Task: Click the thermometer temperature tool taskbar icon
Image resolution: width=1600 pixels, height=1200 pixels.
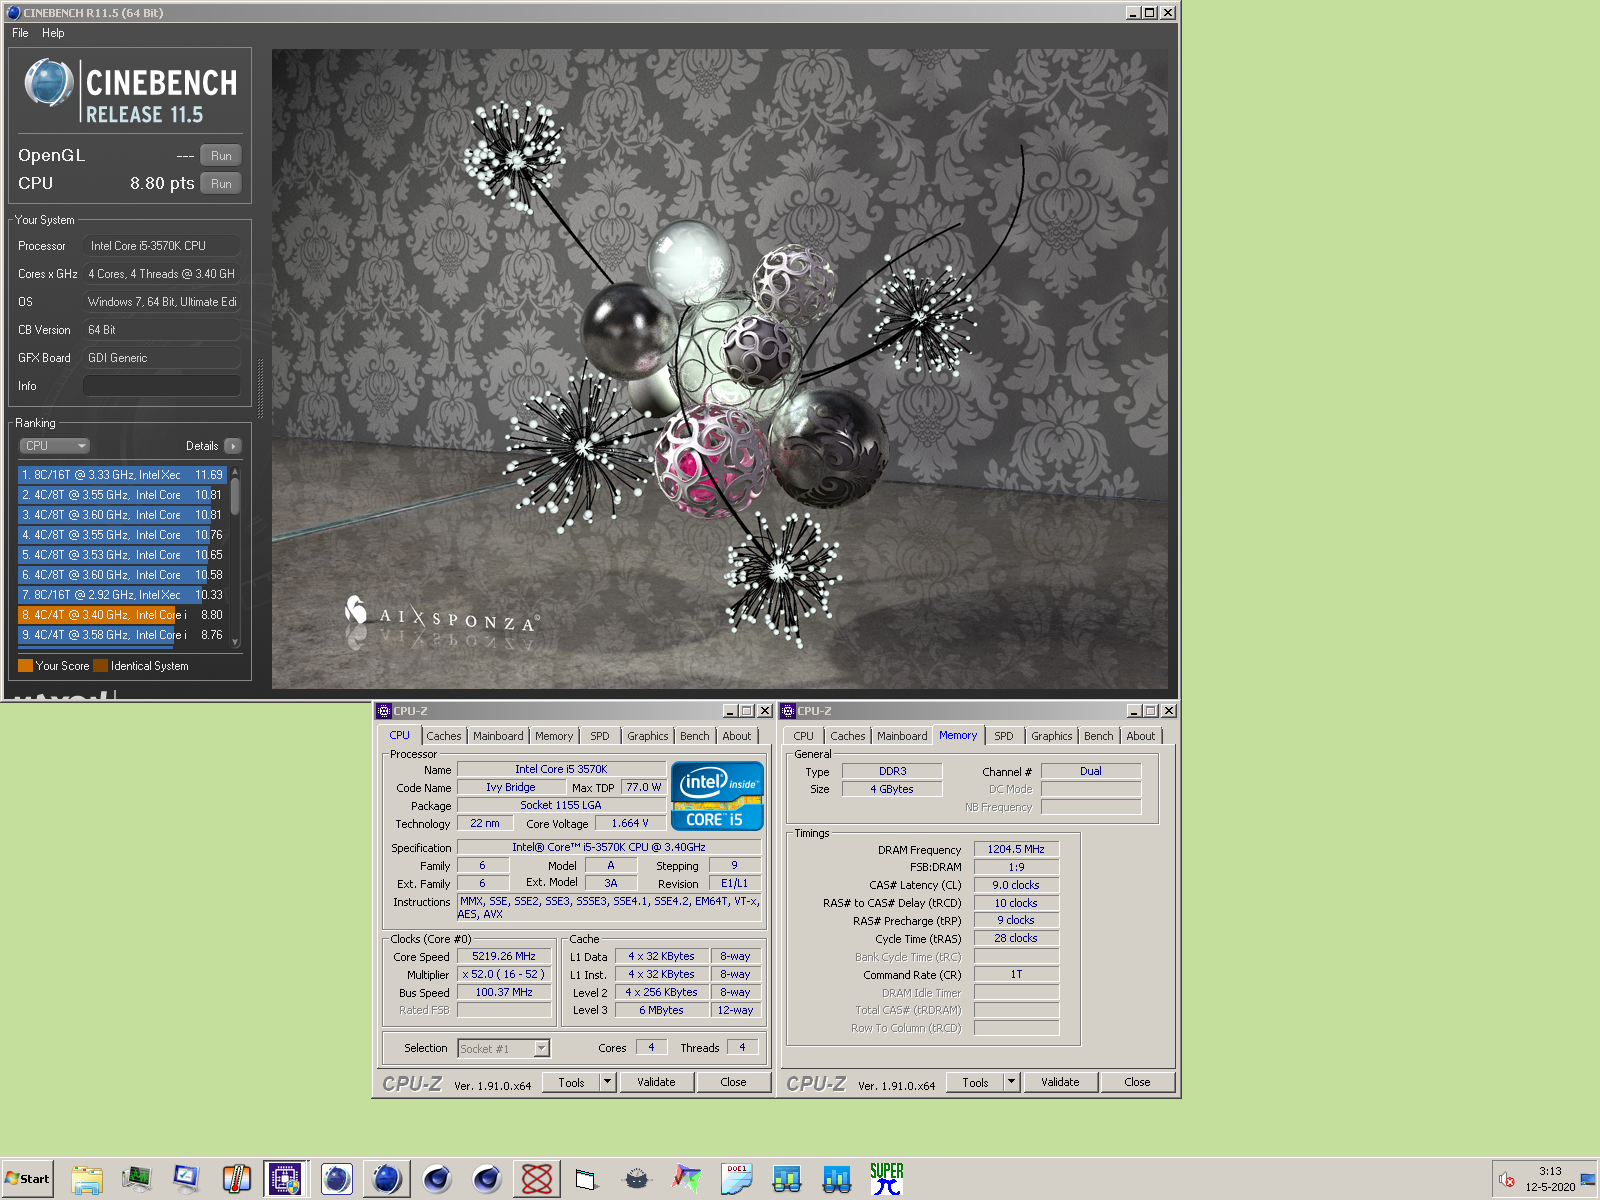Action: pyautogui.click(x=237, y=1179)
